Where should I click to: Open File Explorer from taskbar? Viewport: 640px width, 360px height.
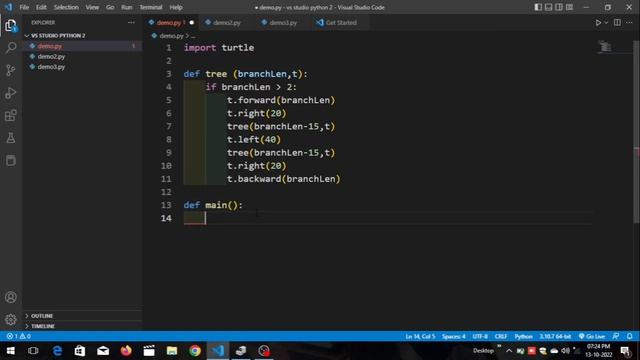172,351
